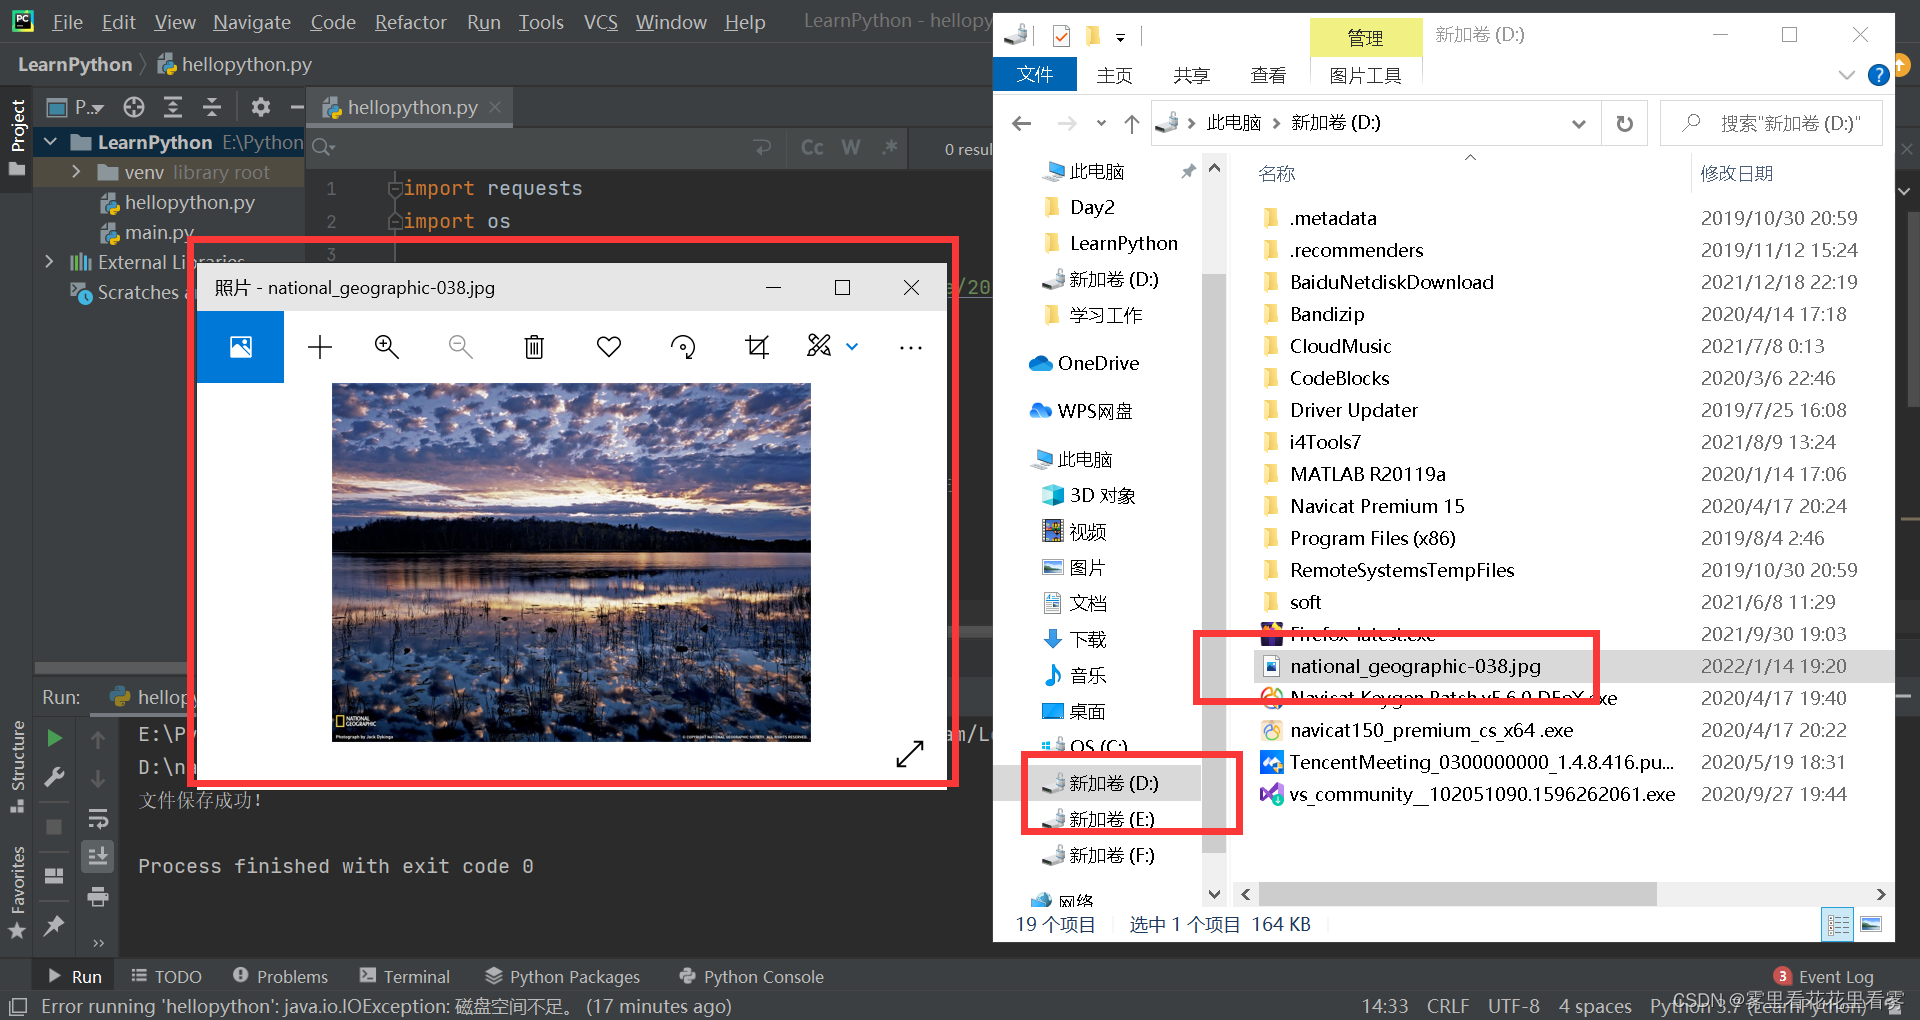Rotate the photo
The height and width of the screenshot is (1020, 1920).
coord(683,347)
